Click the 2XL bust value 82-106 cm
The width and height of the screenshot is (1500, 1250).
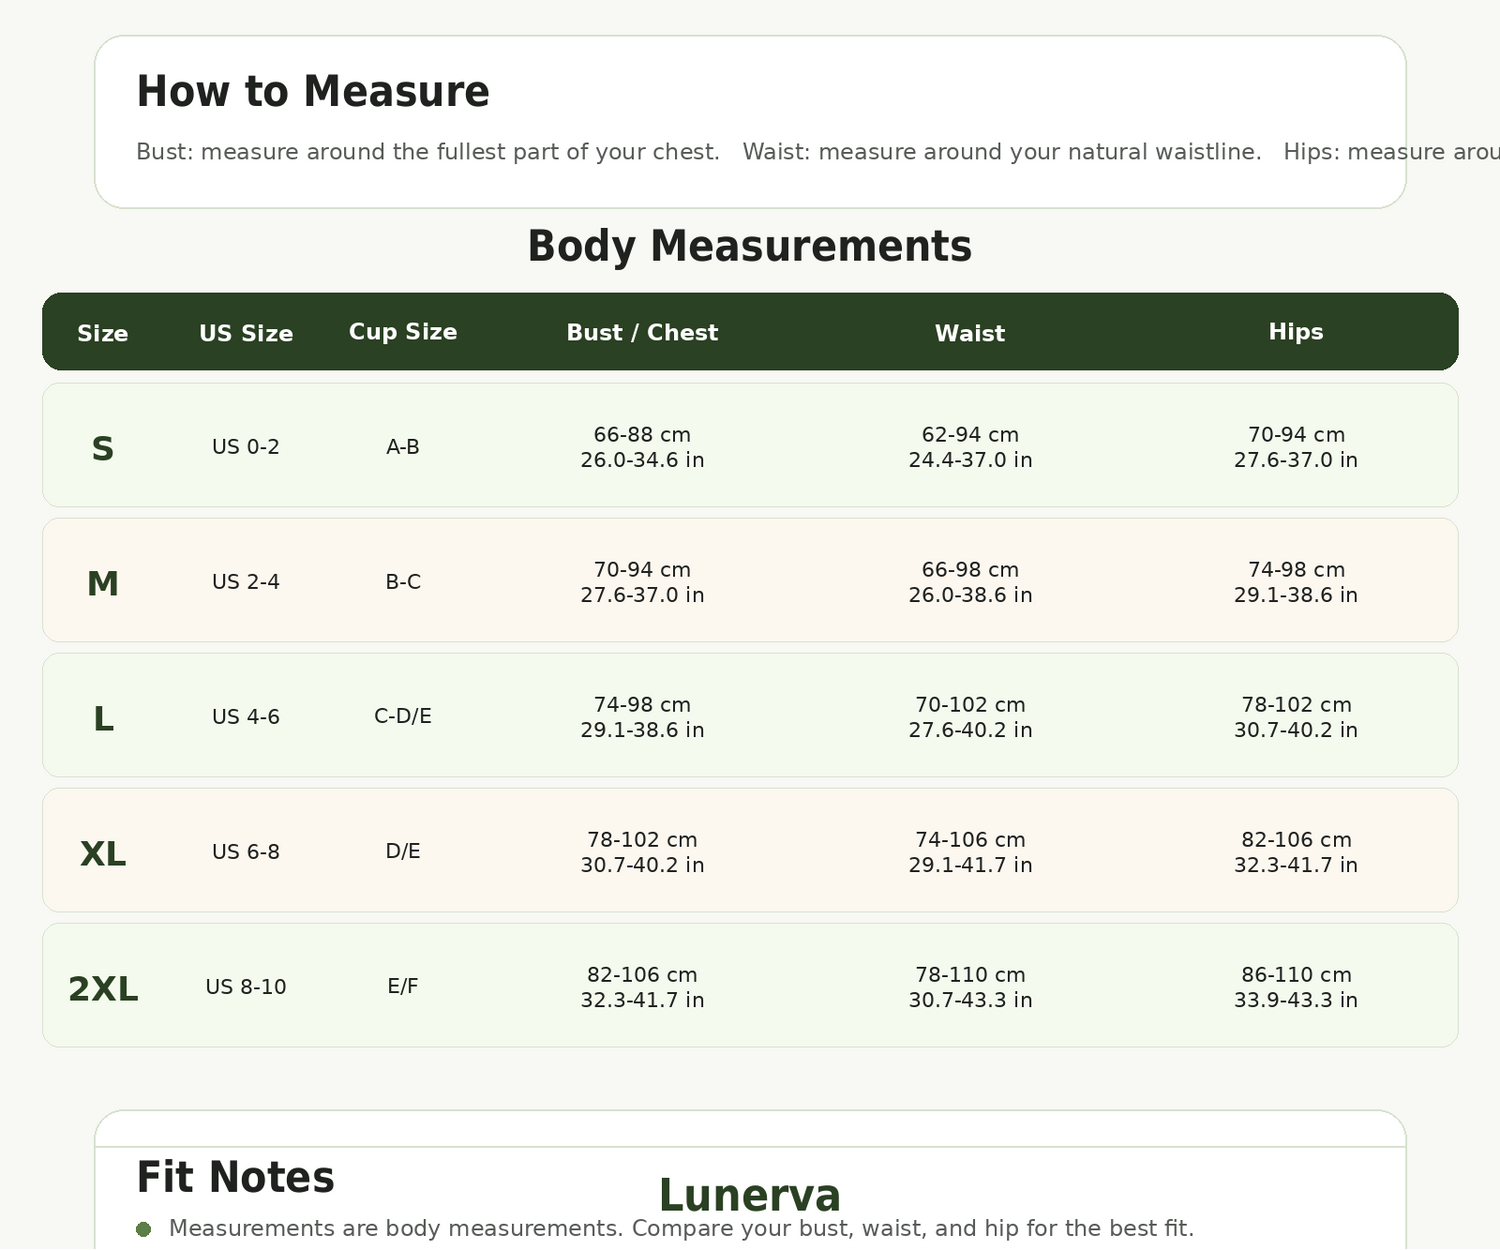click(642, 975)
